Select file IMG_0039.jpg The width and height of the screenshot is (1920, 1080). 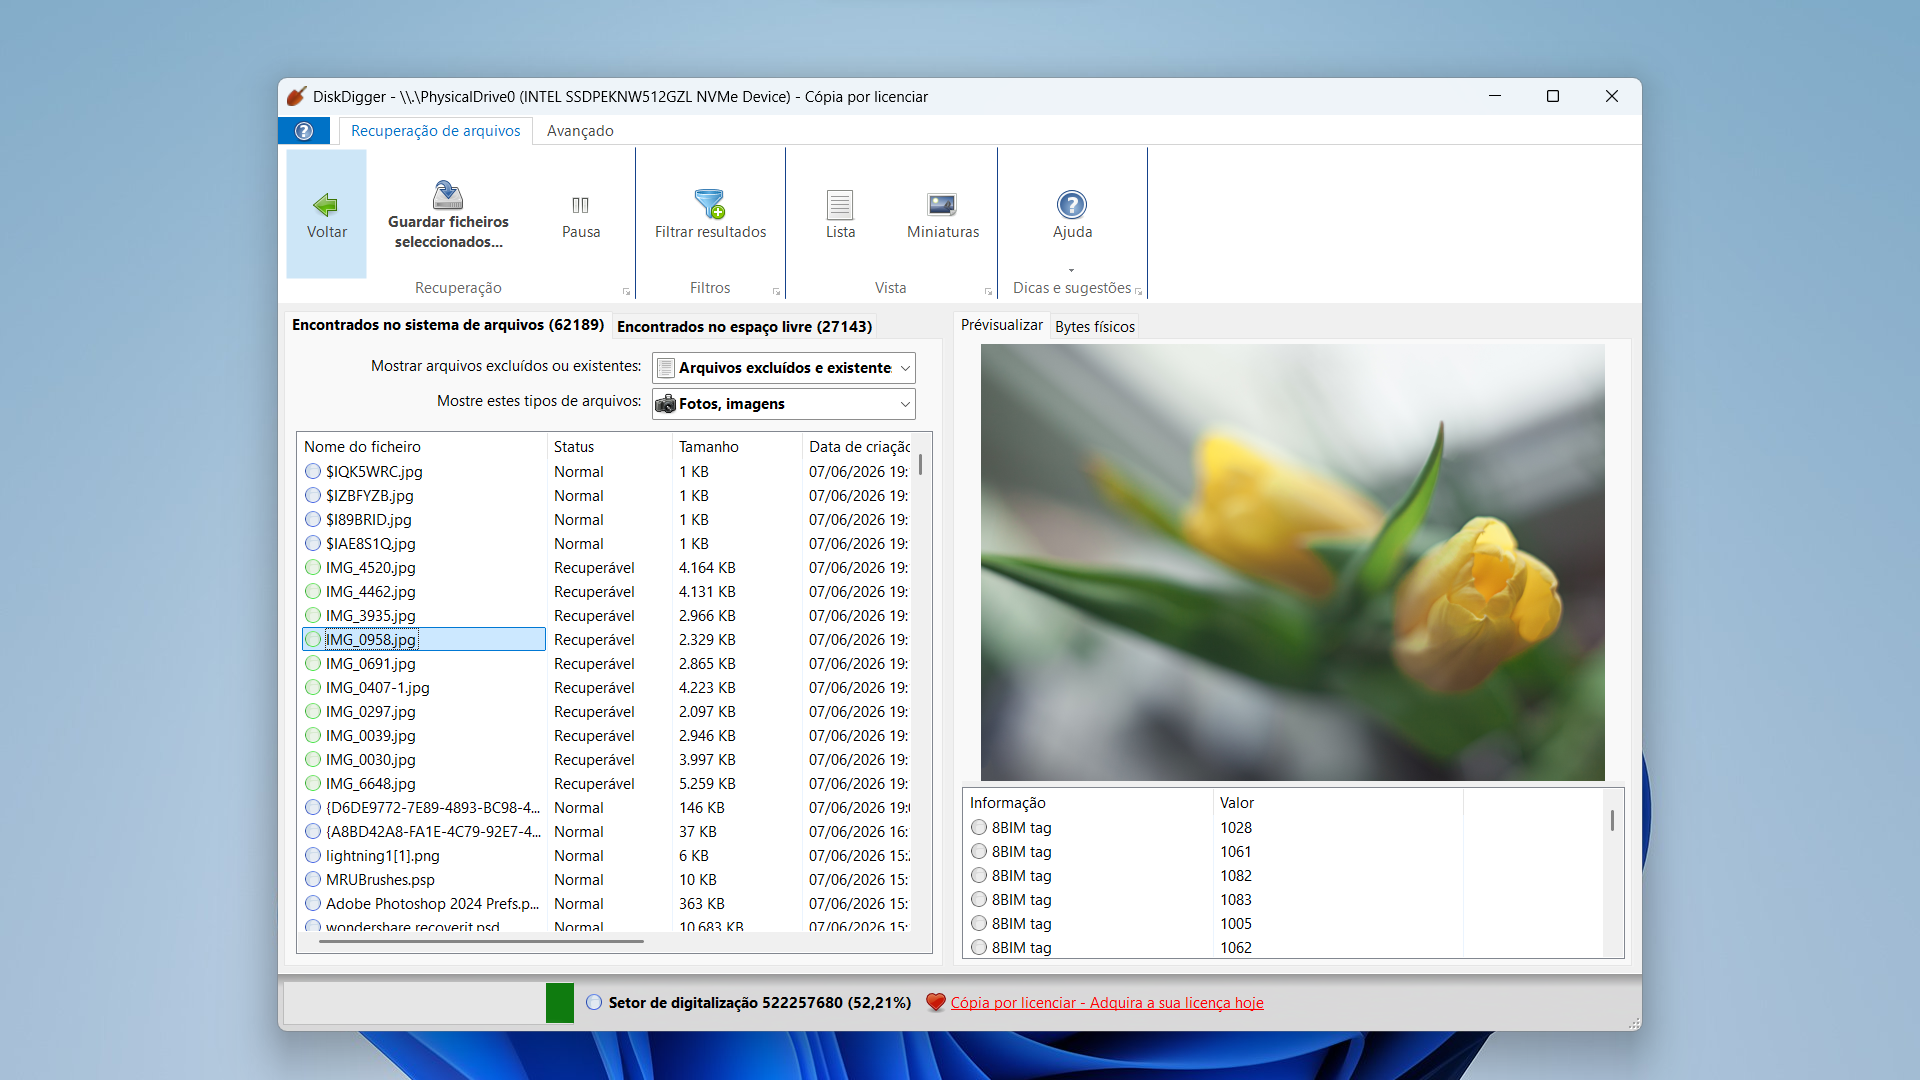click(370, 735)
